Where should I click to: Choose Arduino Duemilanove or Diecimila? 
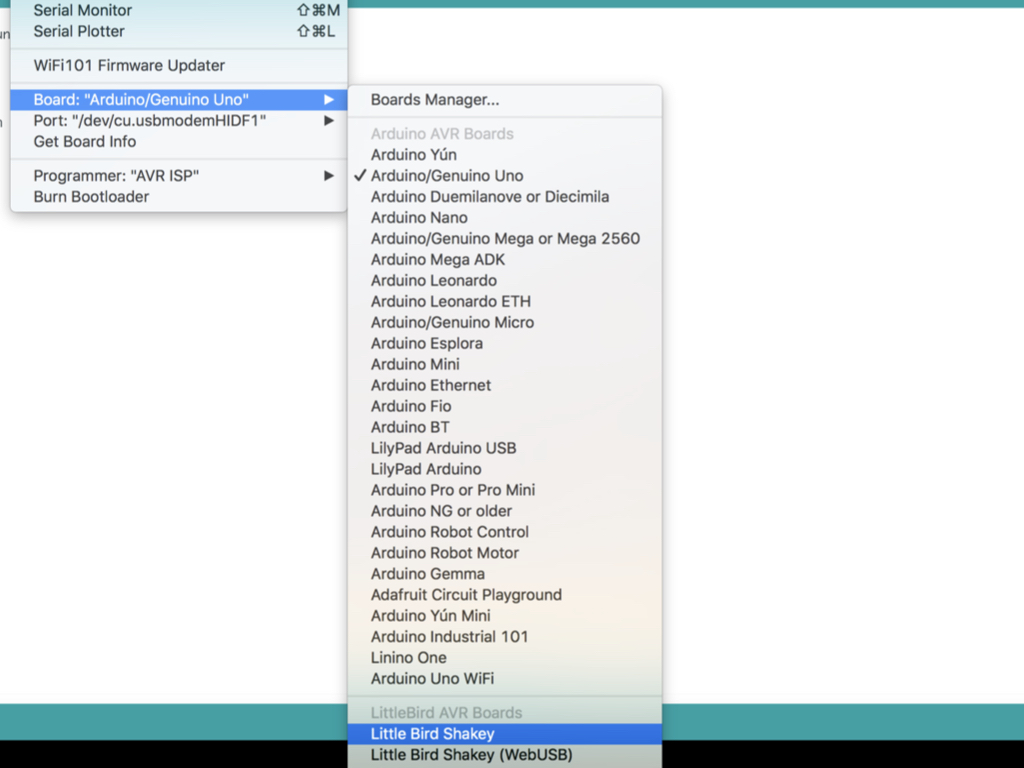coord(505,196)
